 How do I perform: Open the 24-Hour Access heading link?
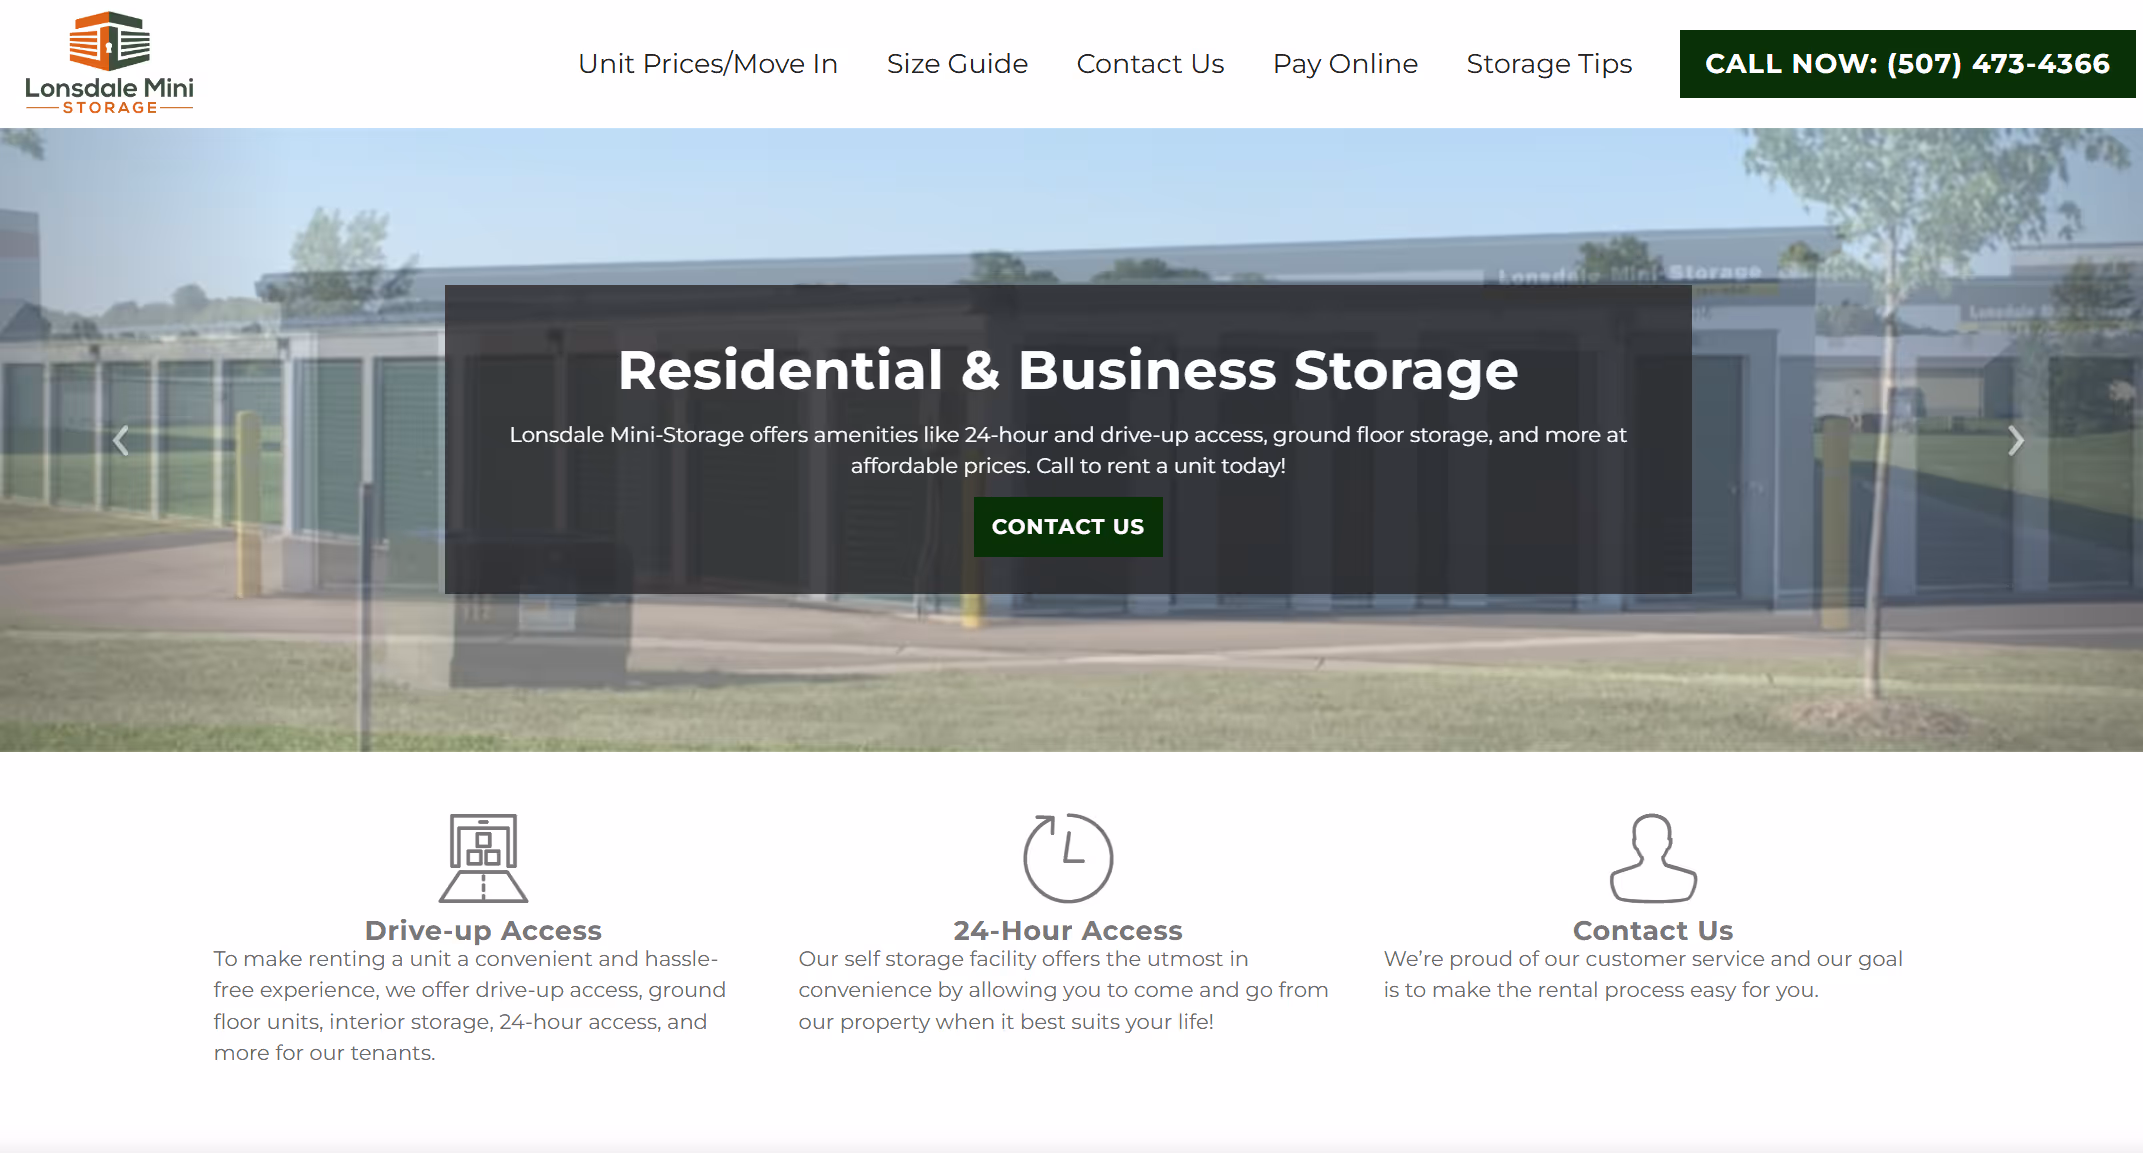1068,930
